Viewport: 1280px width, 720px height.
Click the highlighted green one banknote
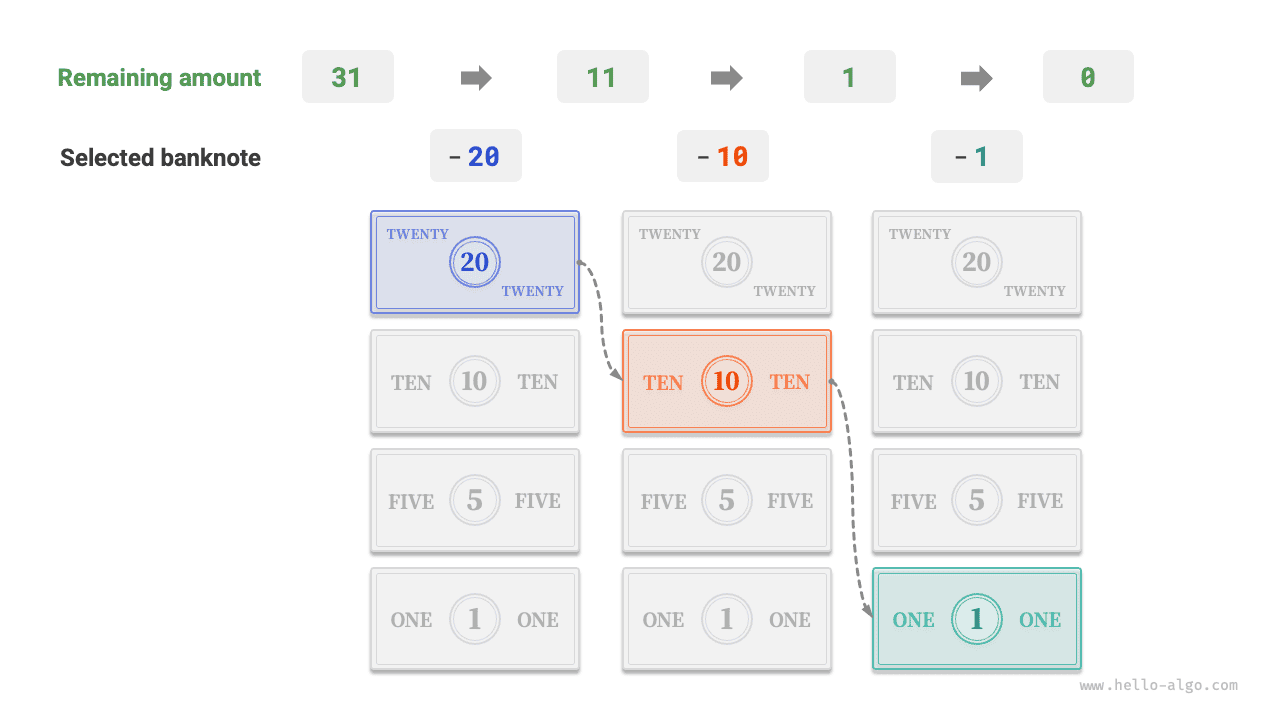point(977,619)
